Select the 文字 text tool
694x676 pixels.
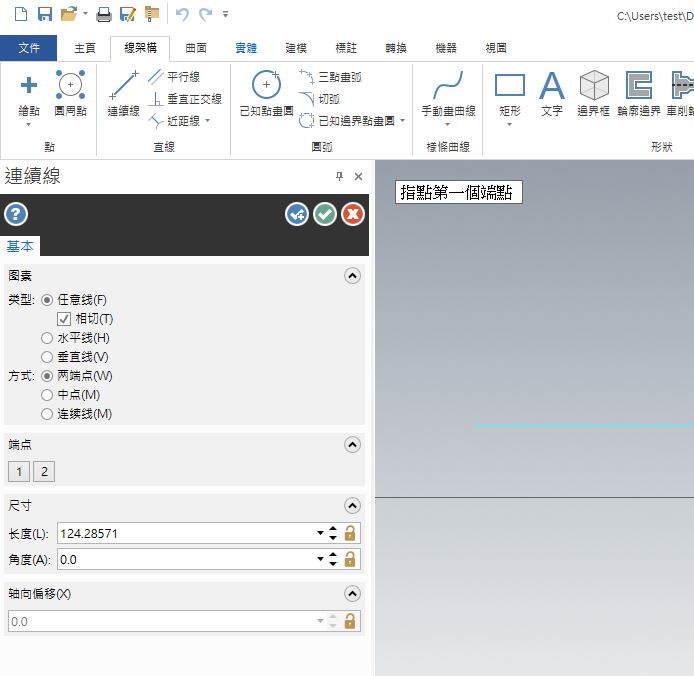pyautogui.click(x=552, y=93)
